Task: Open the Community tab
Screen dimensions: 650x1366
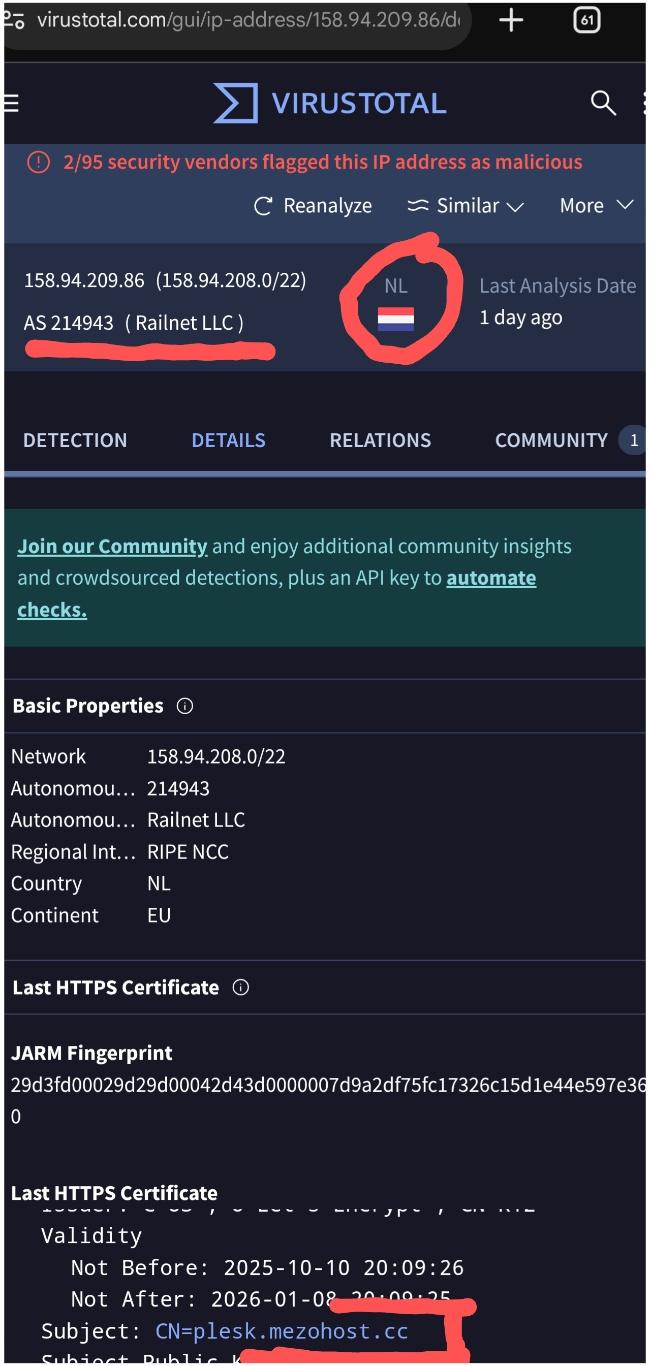Action: coord(551,440)
